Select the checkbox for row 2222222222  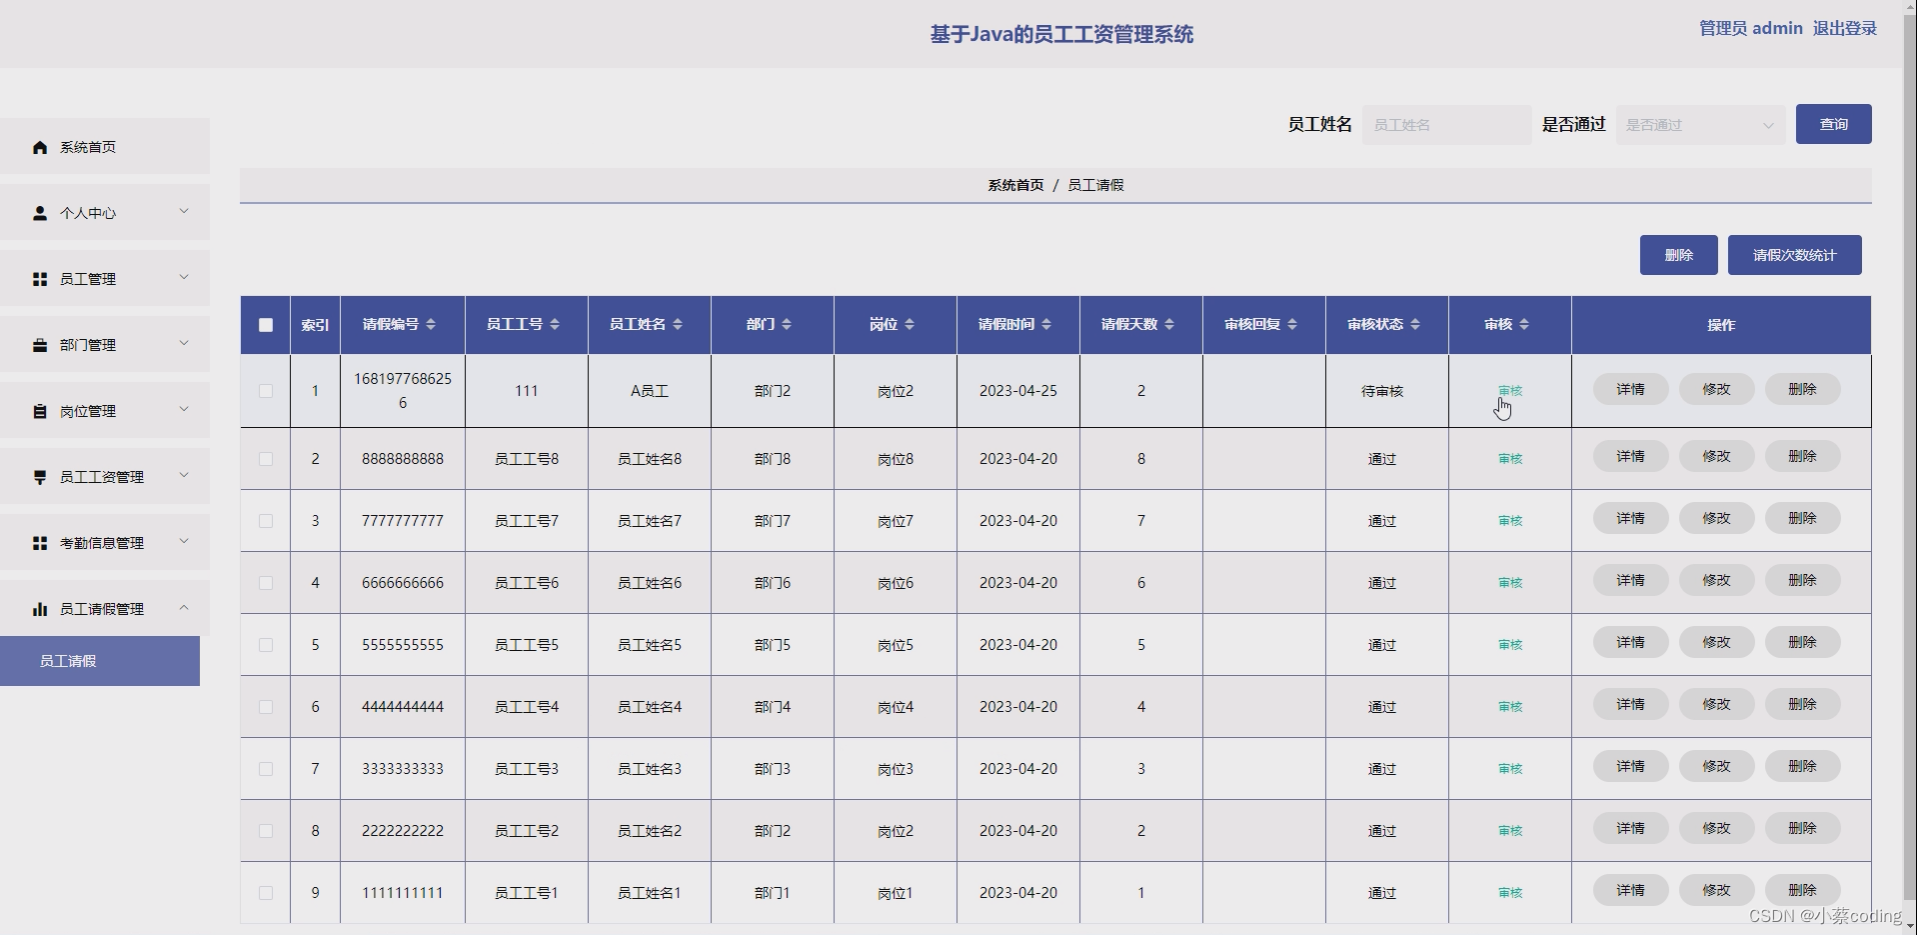point(266,831)
